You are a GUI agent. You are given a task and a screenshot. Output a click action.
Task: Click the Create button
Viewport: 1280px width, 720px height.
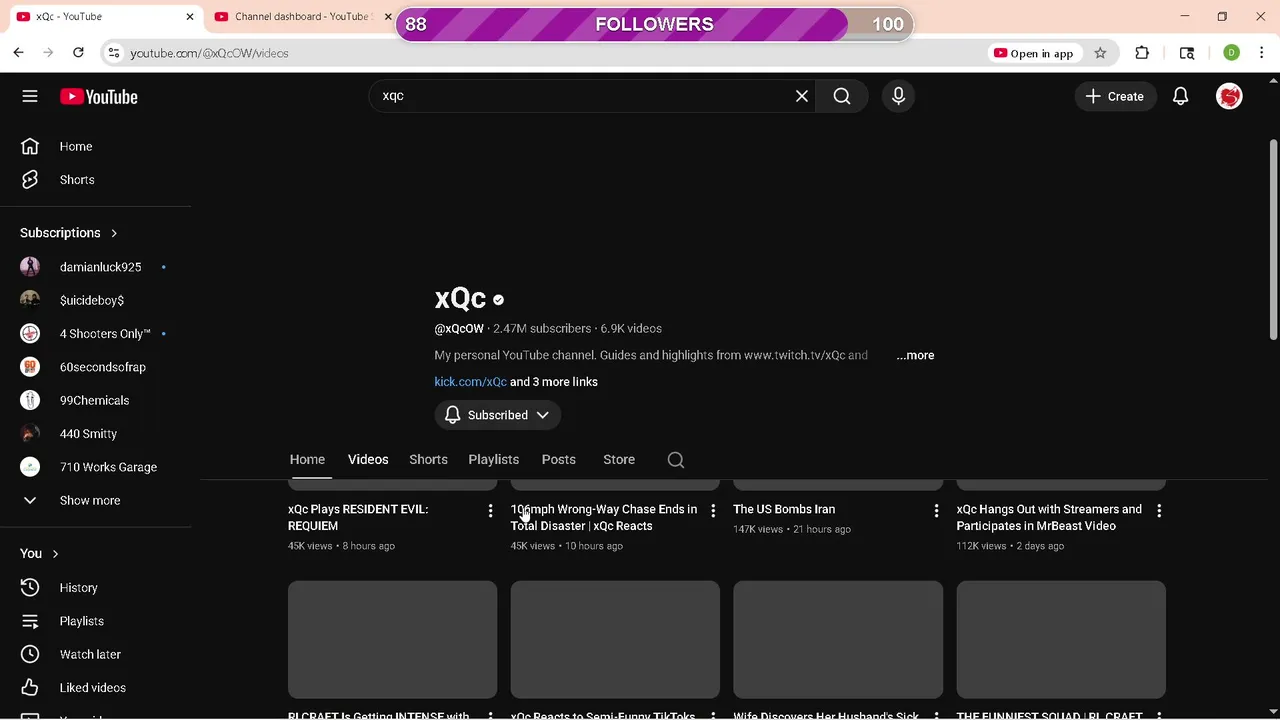pos(1114,96)
